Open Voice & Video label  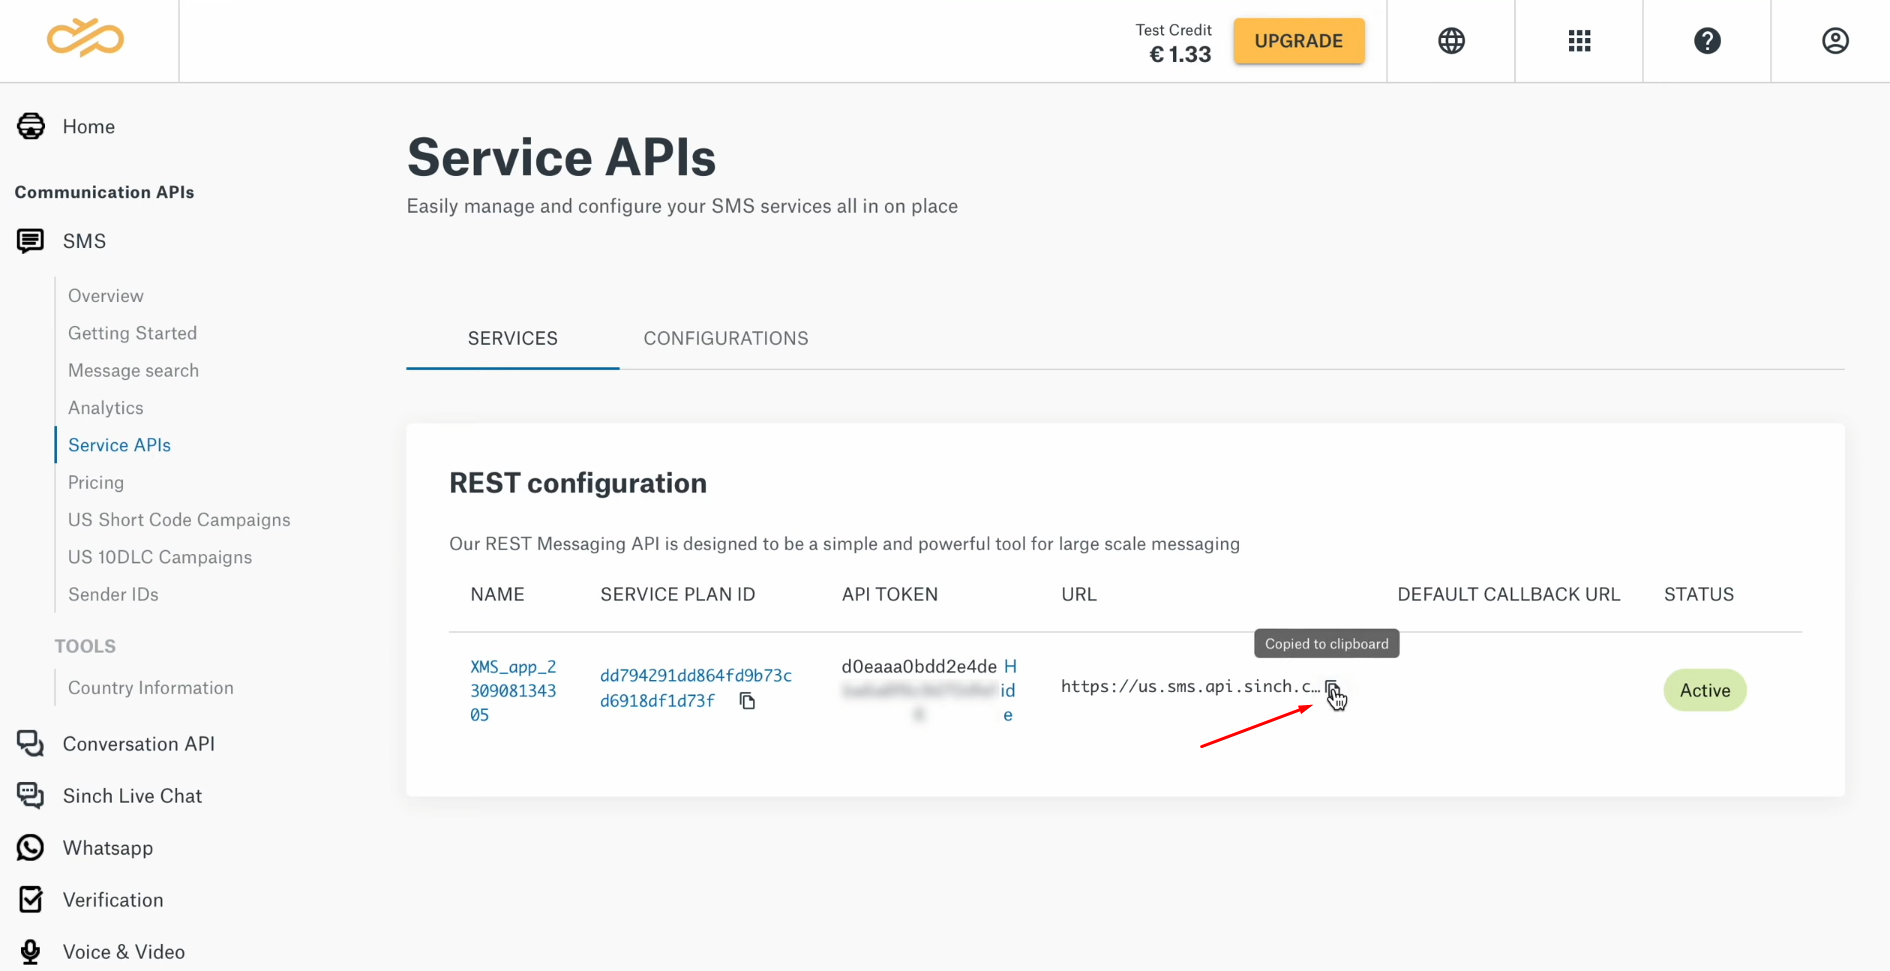[124, 952]
